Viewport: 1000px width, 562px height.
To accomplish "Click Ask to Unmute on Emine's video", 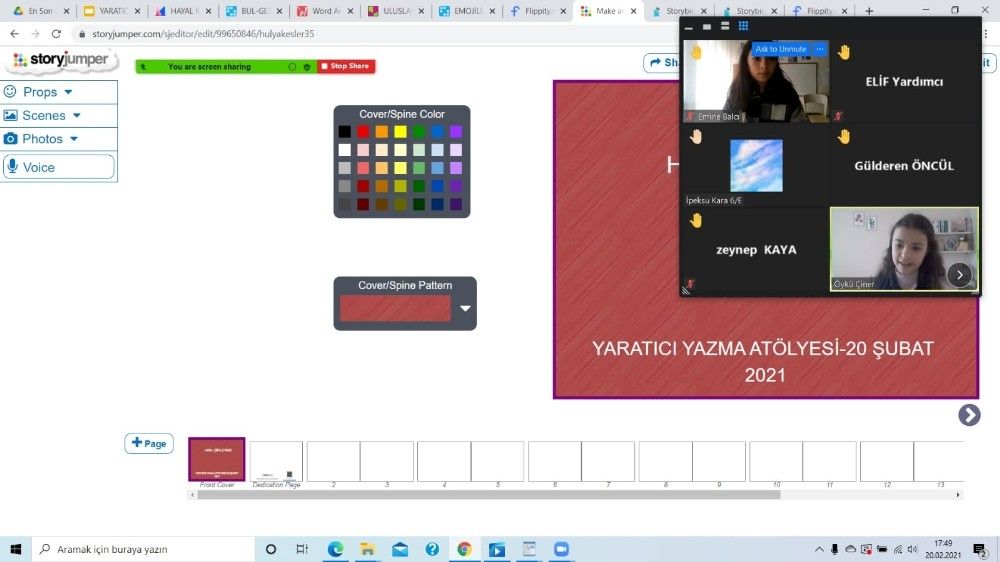I will click(780, 49).
